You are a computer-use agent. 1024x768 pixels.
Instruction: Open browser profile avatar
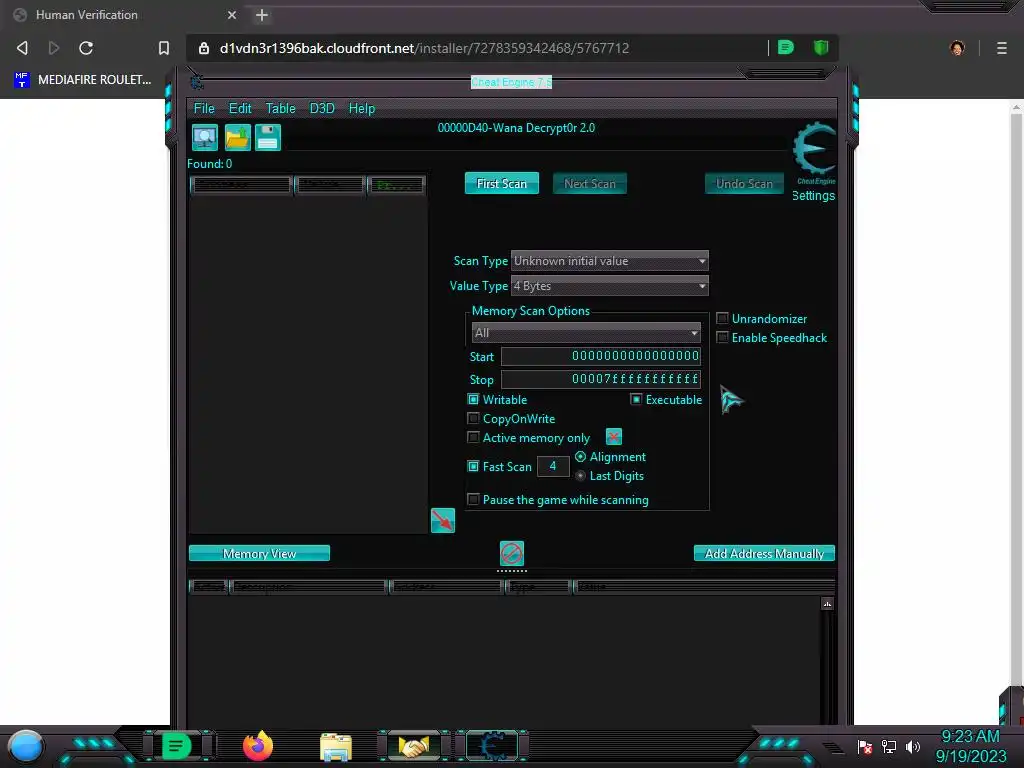click(957, 48)
